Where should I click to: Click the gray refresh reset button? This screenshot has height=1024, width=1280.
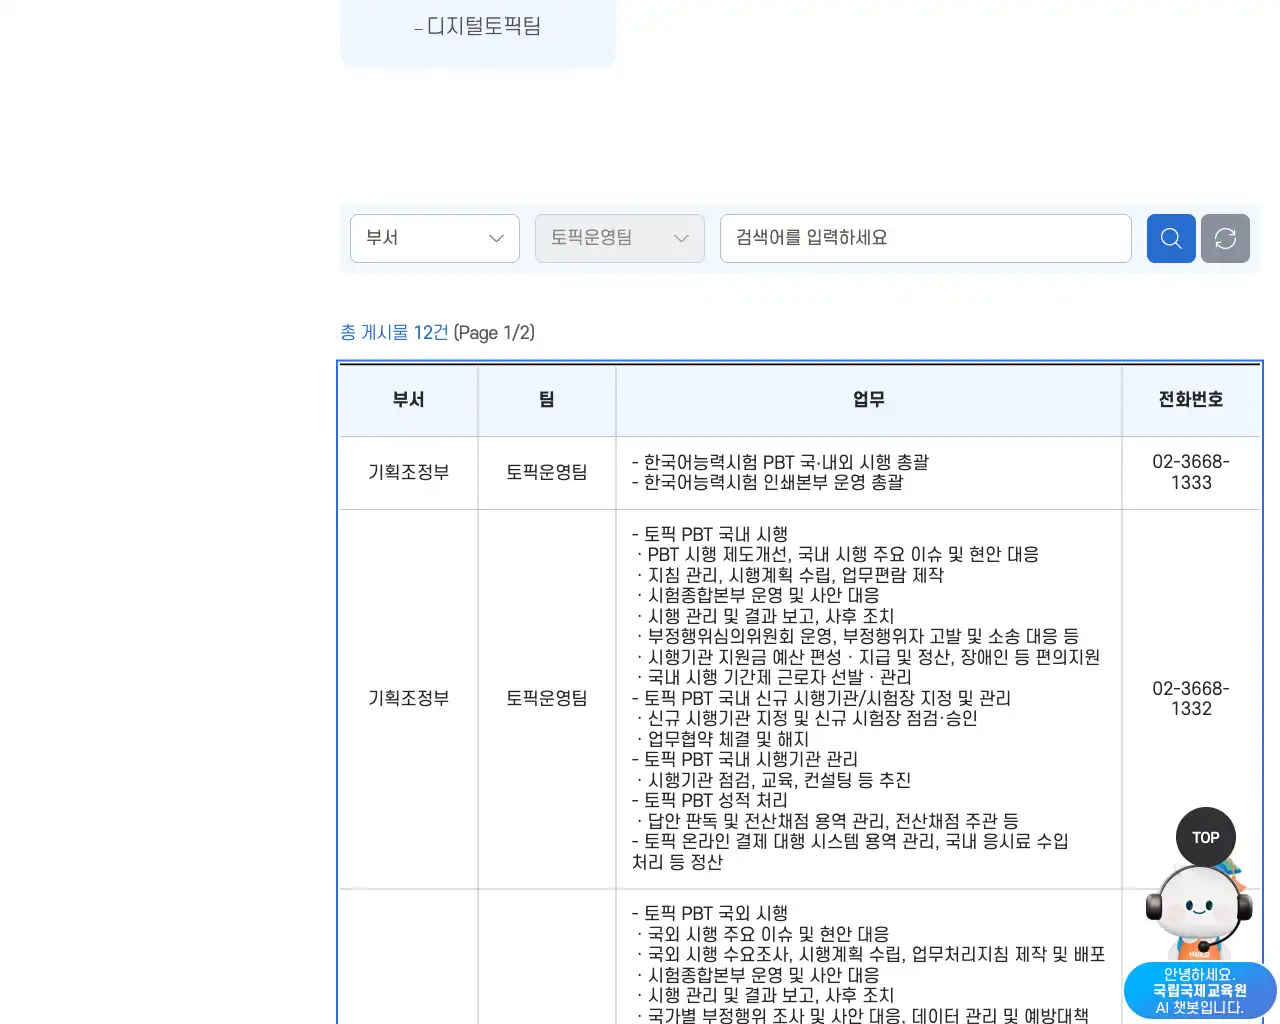coord(1225,238)
